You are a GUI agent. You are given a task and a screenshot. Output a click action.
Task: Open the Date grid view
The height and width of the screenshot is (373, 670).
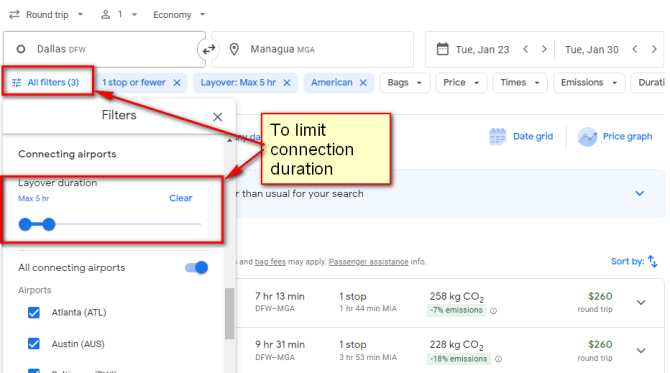tap(521, 137)
